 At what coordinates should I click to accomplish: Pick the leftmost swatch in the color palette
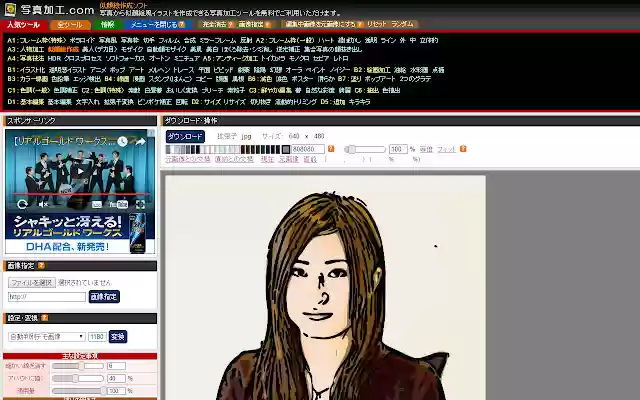168,149
